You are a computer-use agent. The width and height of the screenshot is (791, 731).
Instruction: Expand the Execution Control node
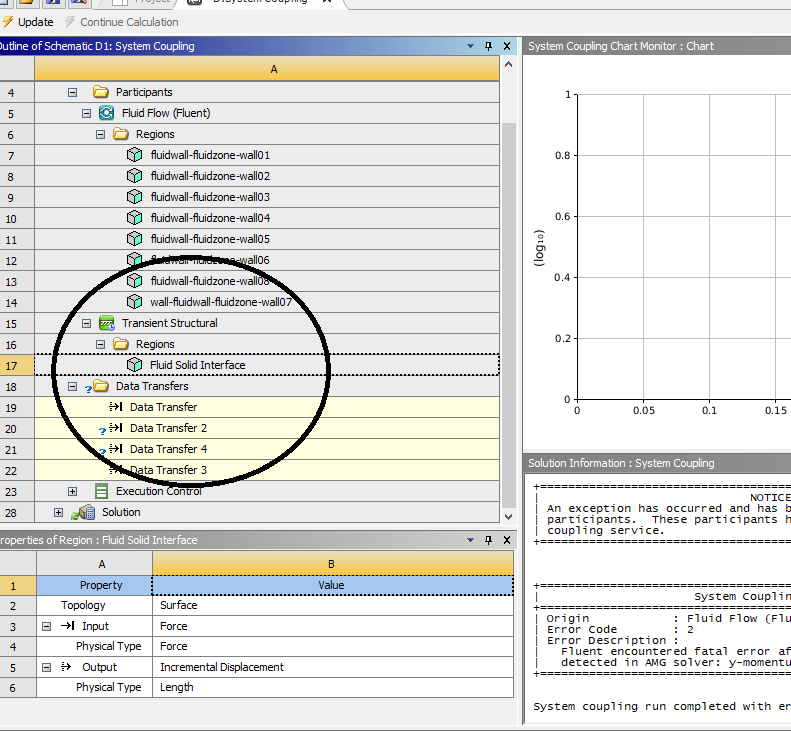(73, 491)
